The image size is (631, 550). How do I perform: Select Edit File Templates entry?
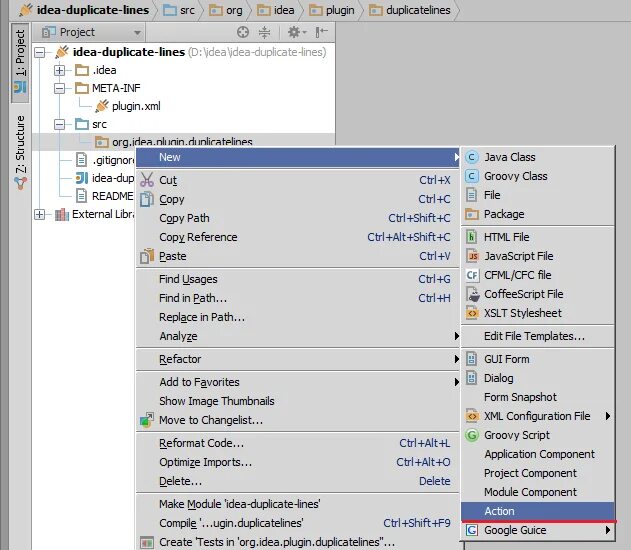click(x=538, y=336)
